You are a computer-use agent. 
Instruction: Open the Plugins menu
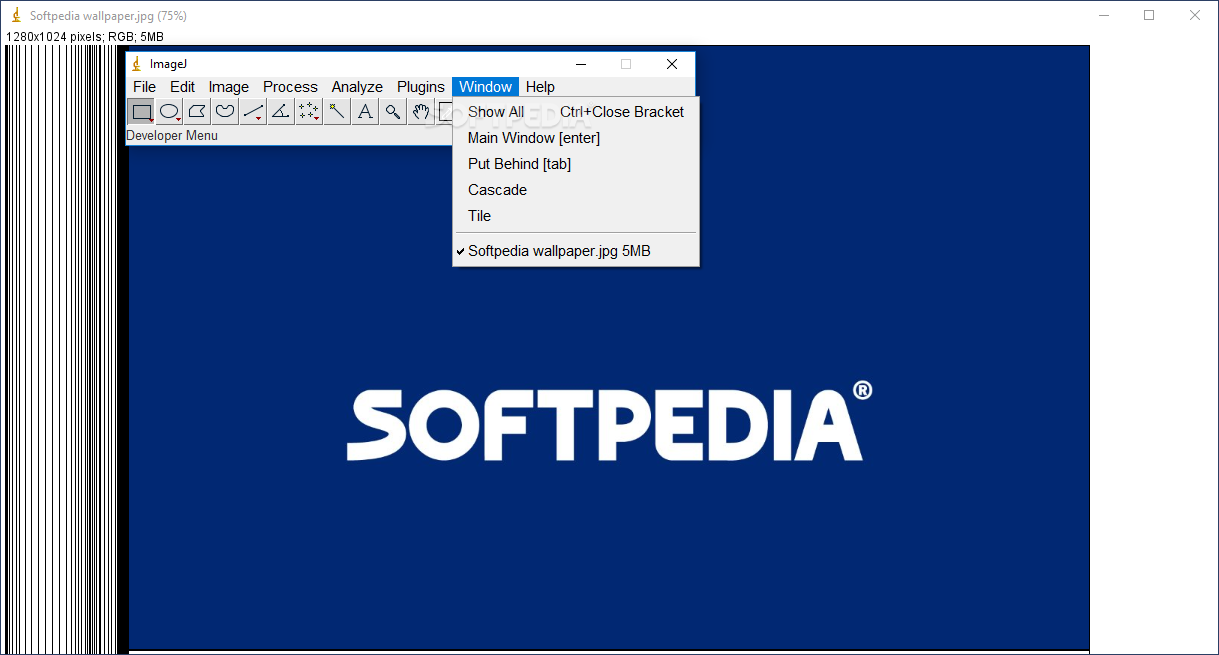click(421, 87)
